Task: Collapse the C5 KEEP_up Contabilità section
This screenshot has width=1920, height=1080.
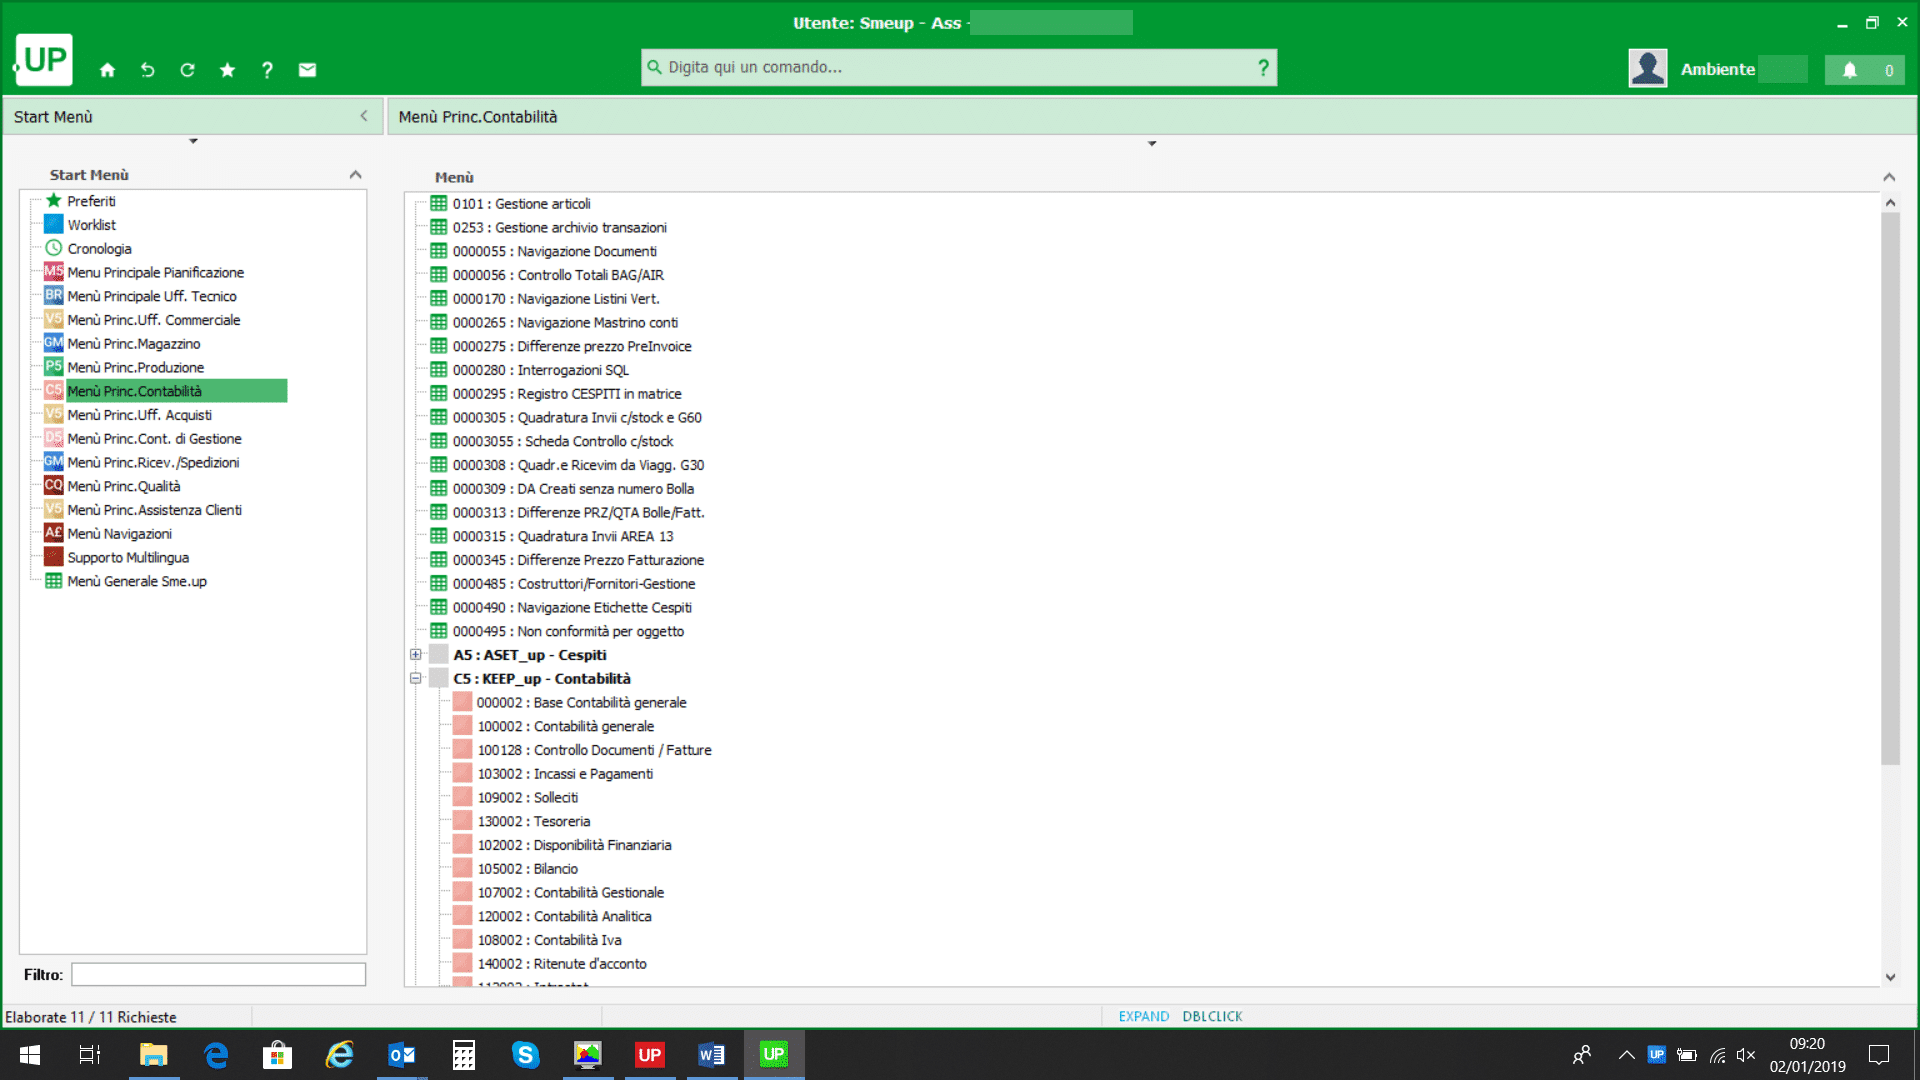Action: 415,678
